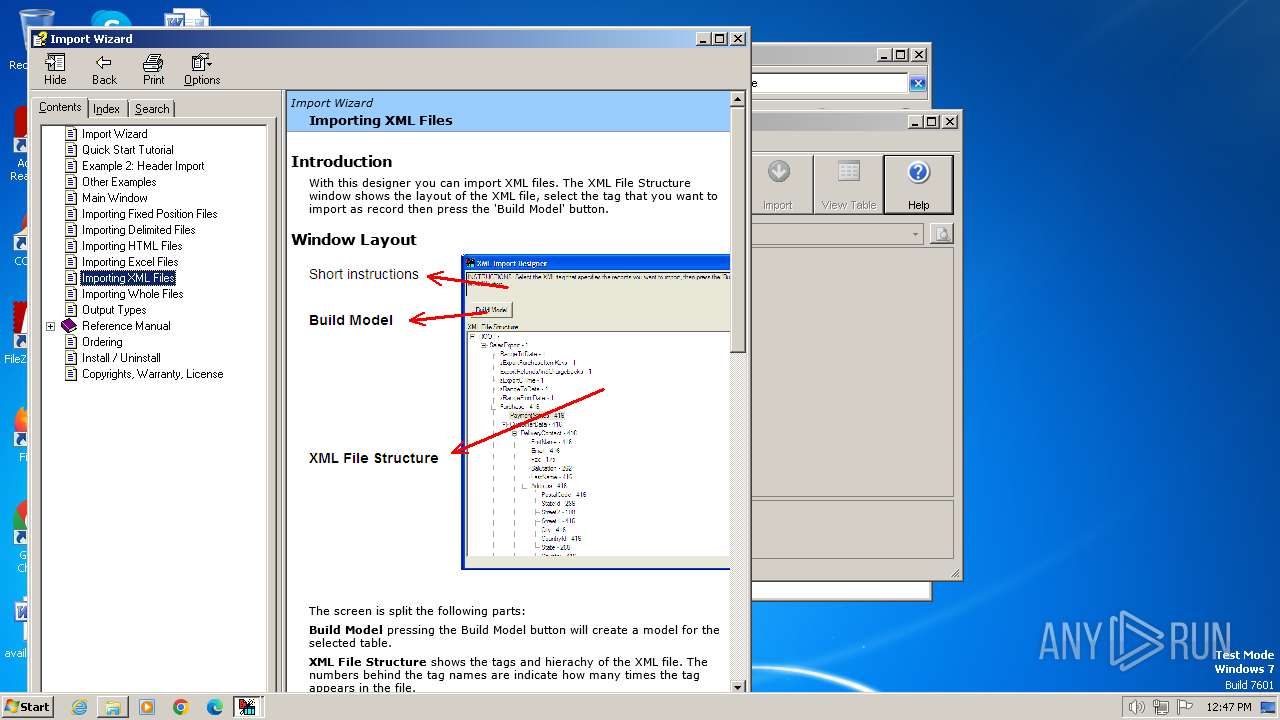The height and width of the screenshot is (720, 1280).
Task: Open the Windows Start menu
Action: [28, 706]
